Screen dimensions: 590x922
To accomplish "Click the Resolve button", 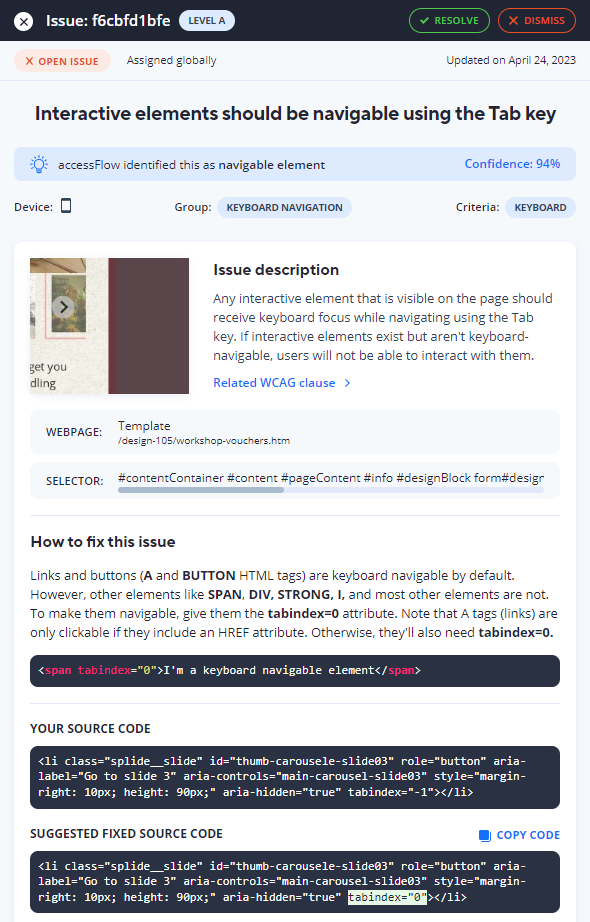I will point(449,21).
